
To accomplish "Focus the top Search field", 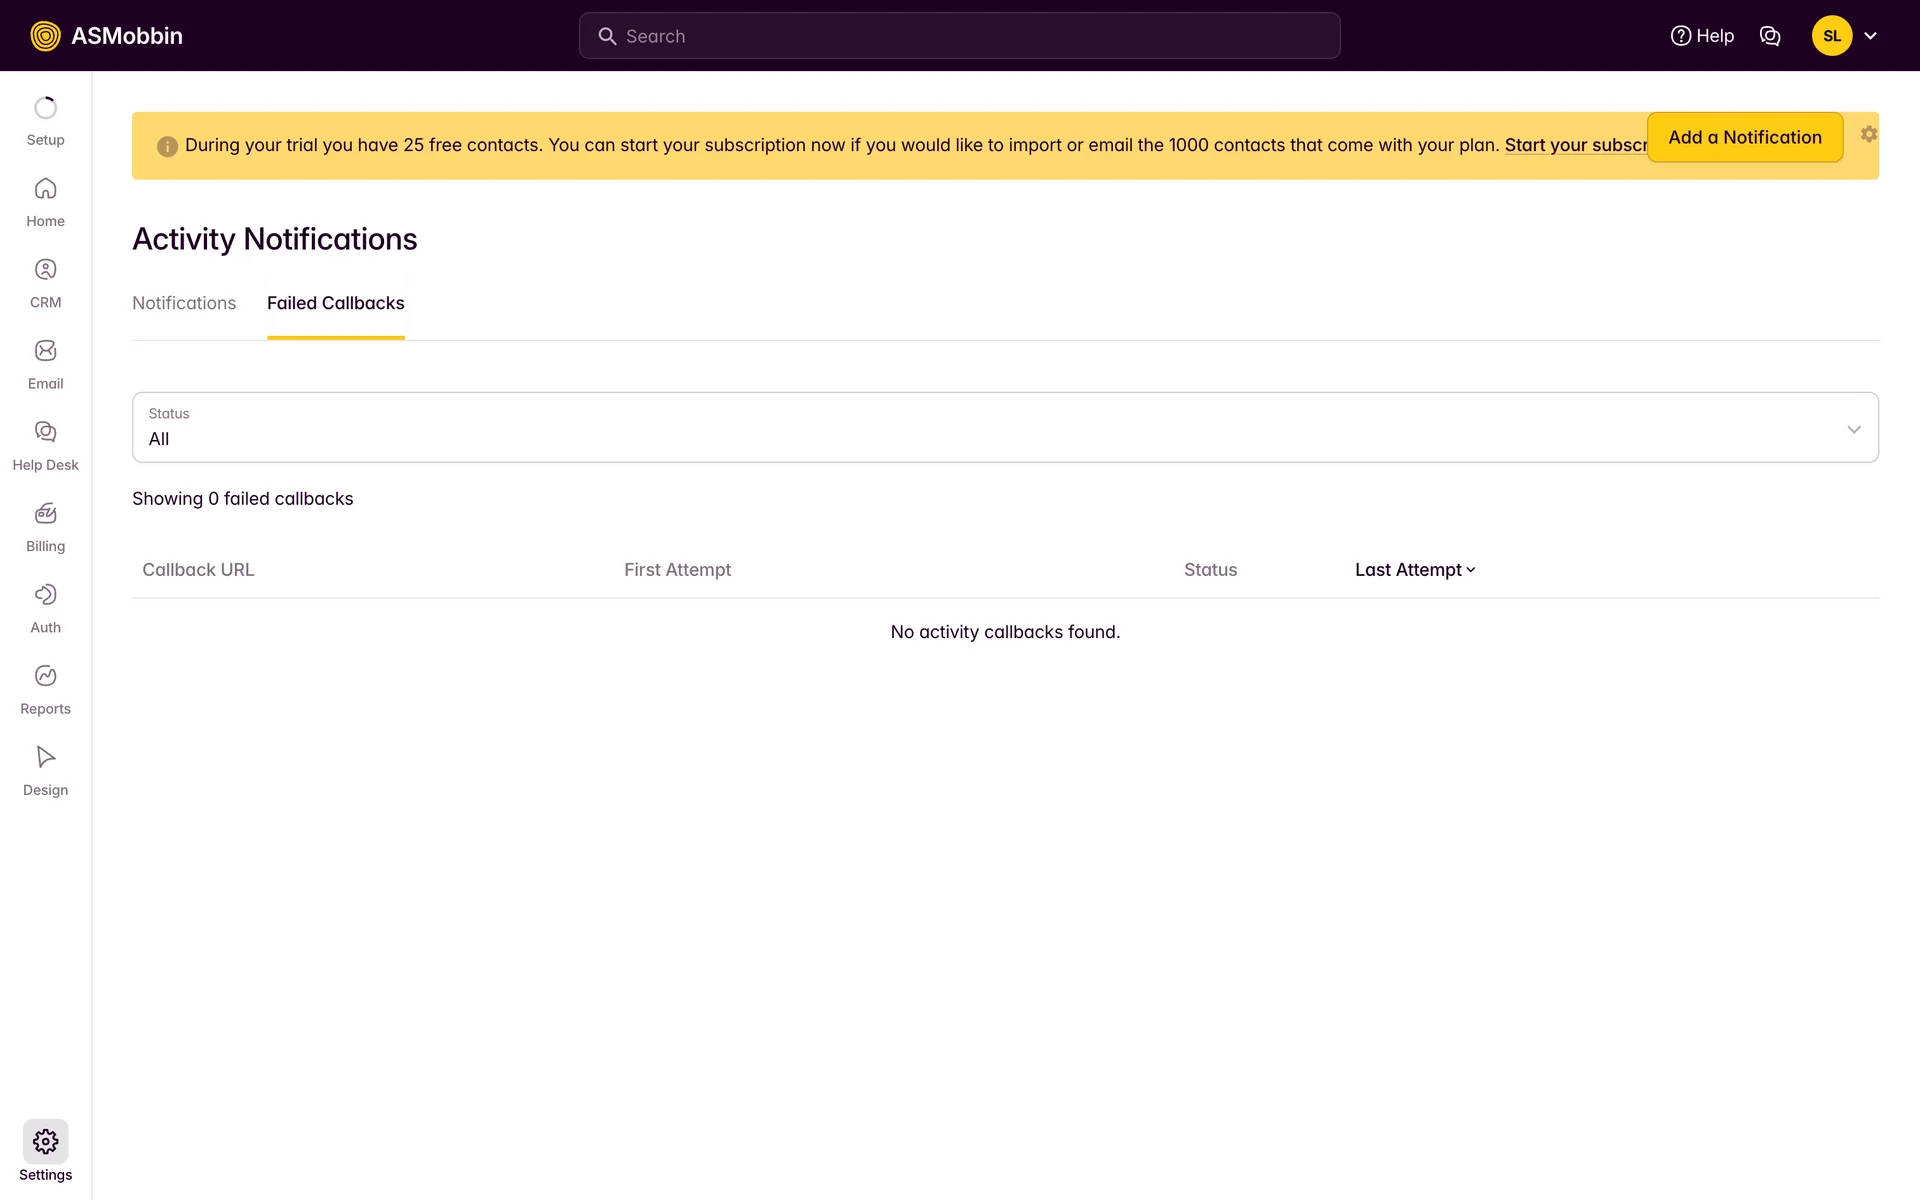I will (x=960, y=36).
